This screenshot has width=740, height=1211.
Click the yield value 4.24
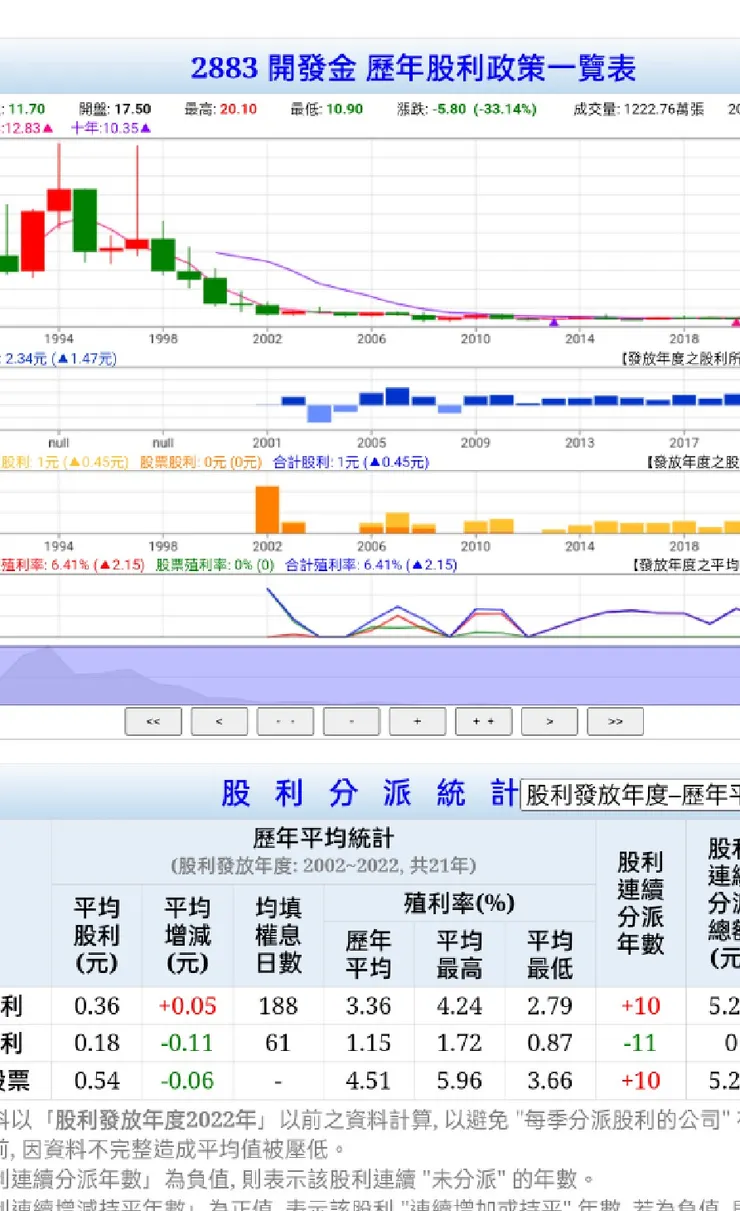pos(459,1005)
